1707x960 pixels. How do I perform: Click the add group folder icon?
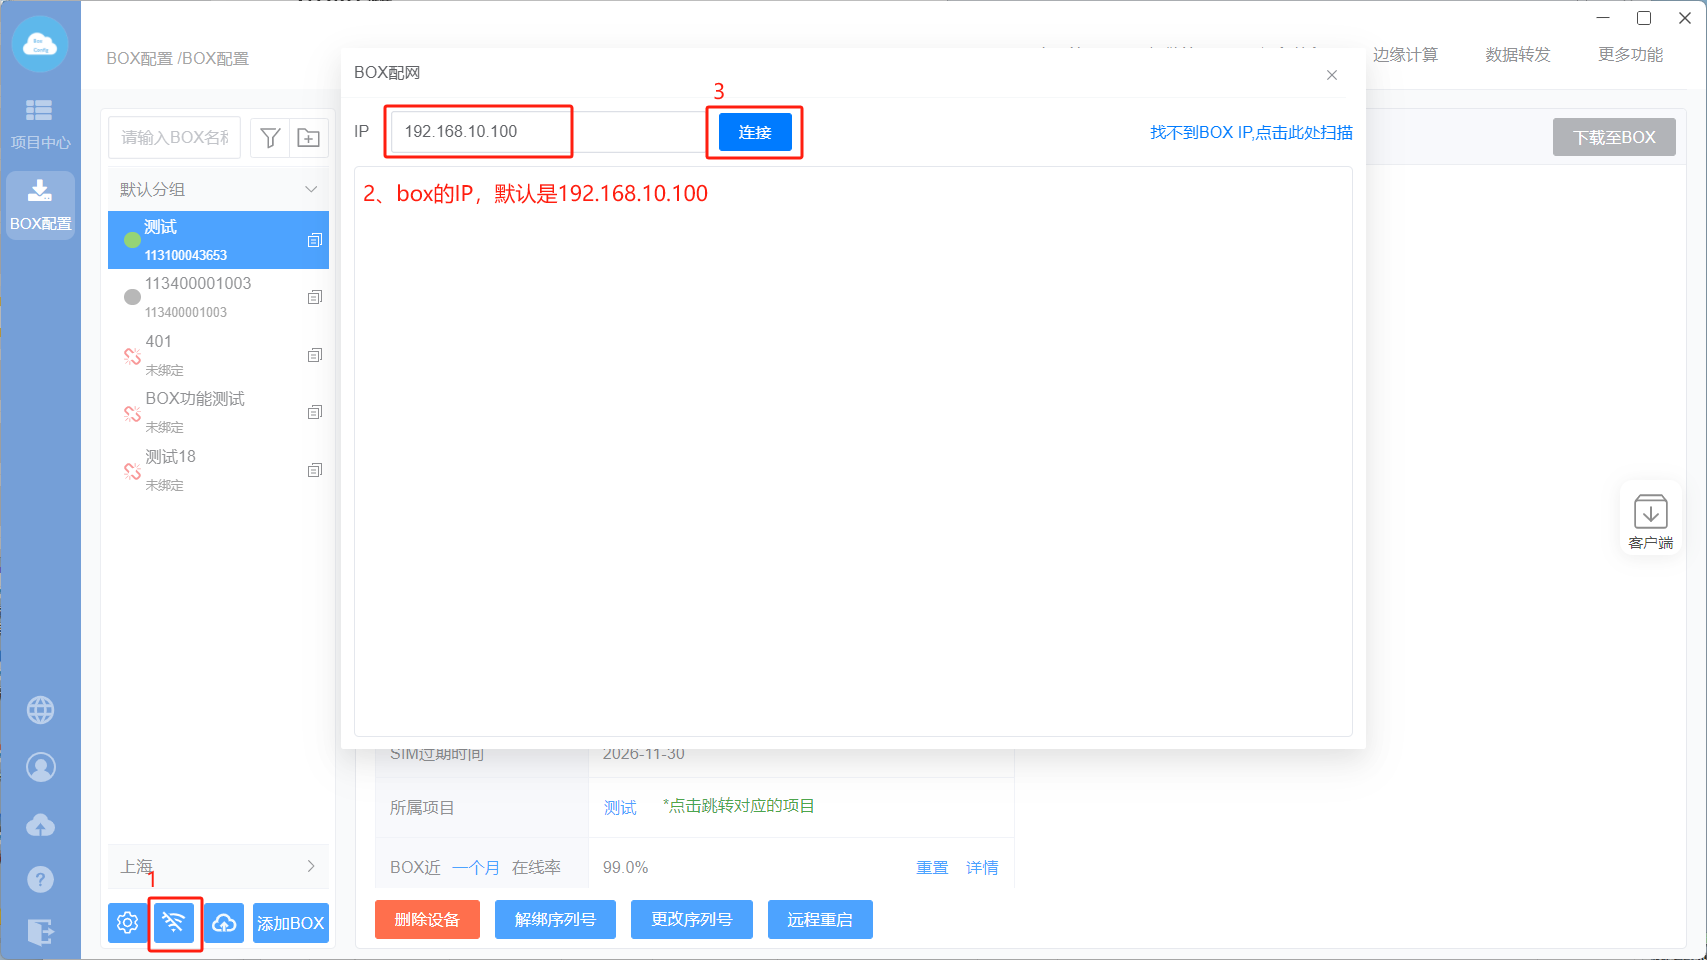pyautogui.click(x=309, y=138)
